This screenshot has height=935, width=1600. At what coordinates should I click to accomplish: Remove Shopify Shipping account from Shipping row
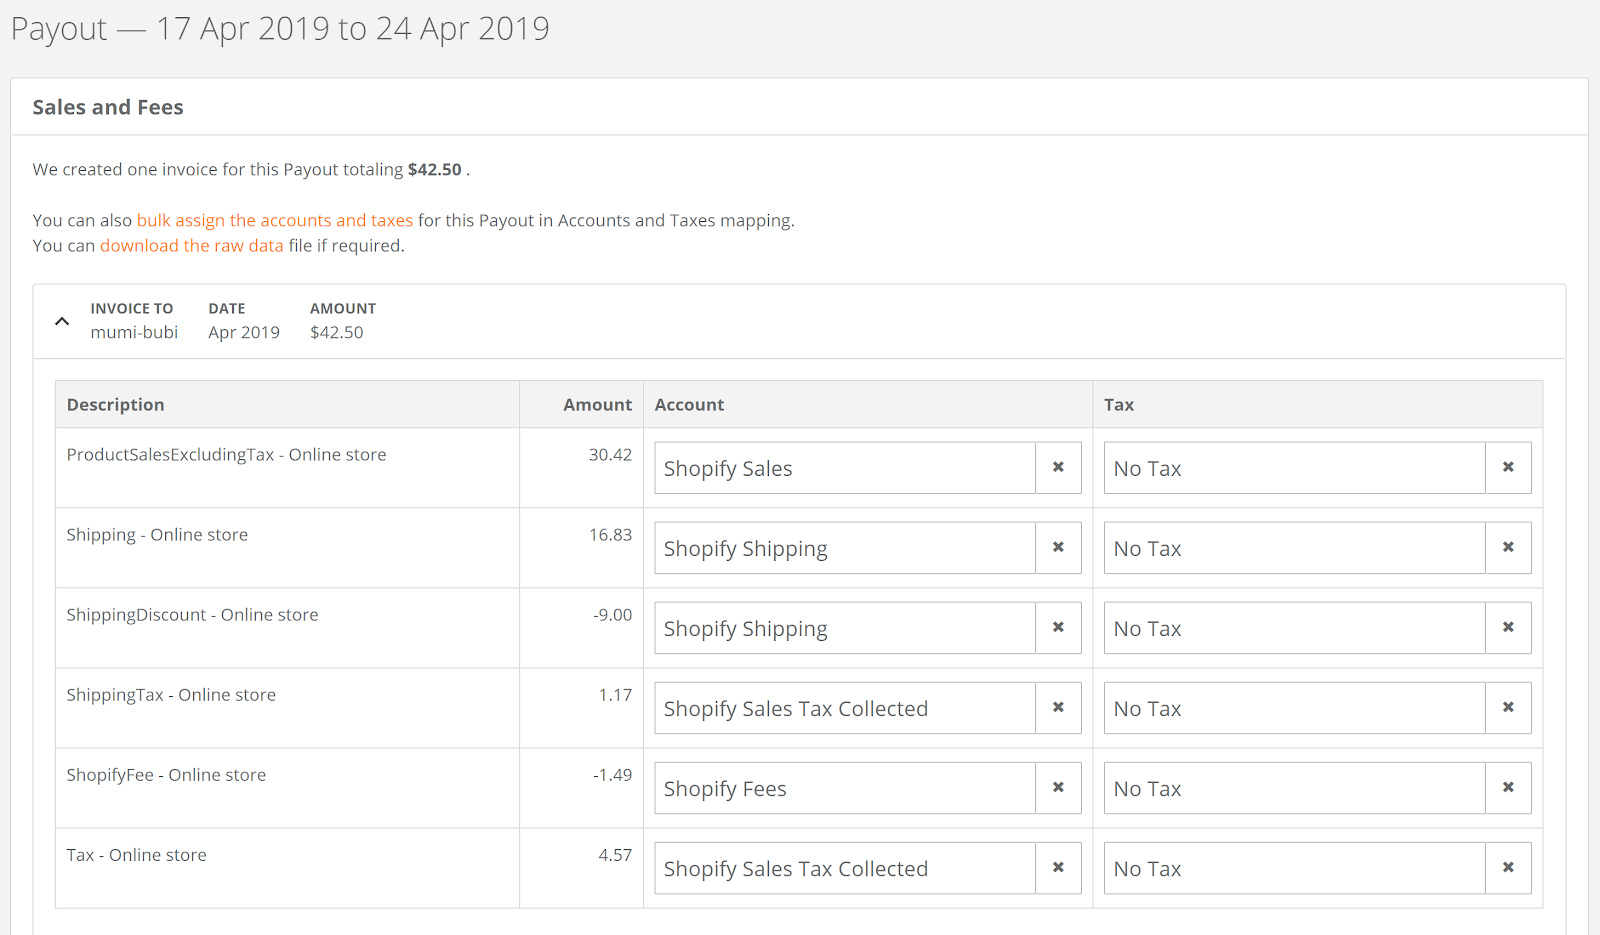coord(1058,547)
